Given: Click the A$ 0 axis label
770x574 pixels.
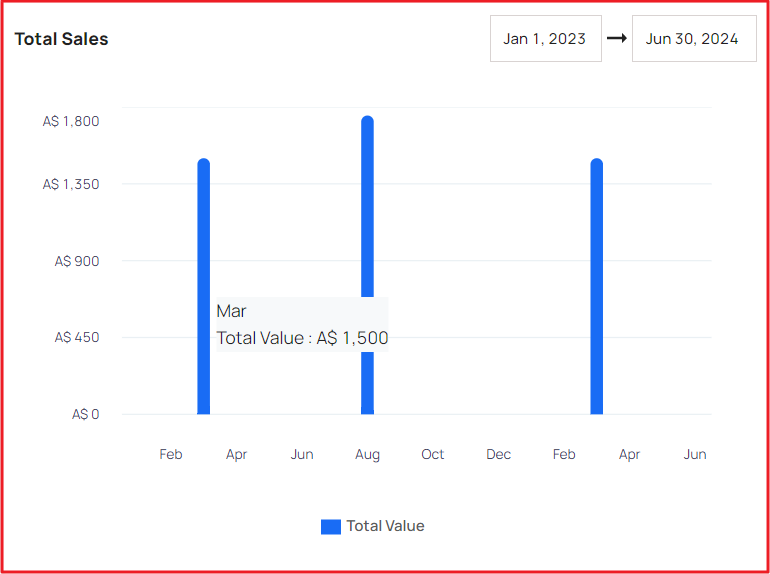Looking at the screenshot, I should 85,414.
